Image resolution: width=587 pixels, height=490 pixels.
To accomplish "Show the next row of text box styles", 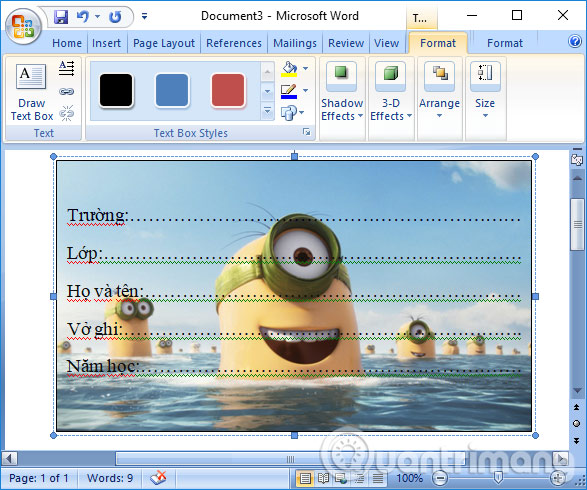I will coord(267,91).
